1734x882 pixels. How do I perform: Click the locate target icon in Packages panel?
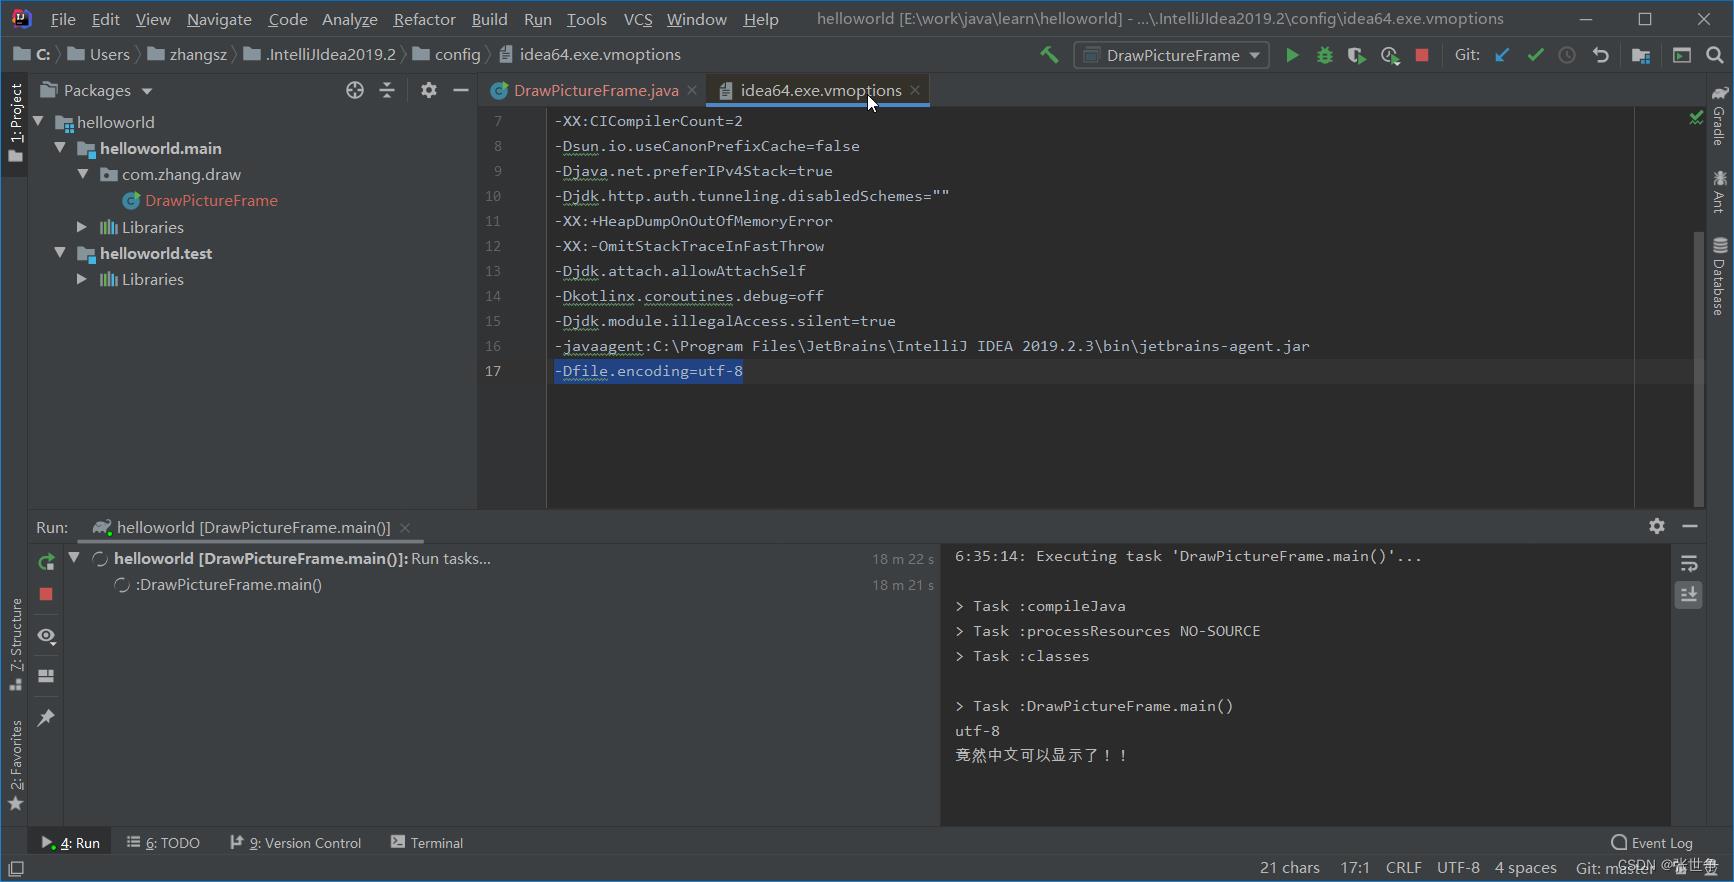pos(355,90)
